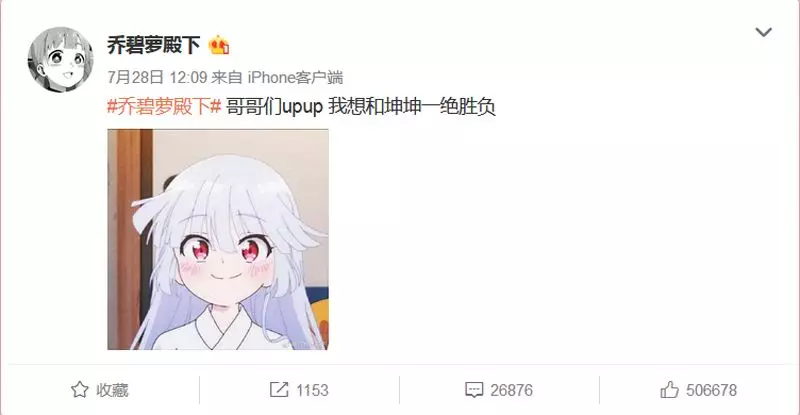The width and height of the screenshot is (800, 415).
Task: Click the 7月28日 12:09 timestamp
Action: click(157, 77)
